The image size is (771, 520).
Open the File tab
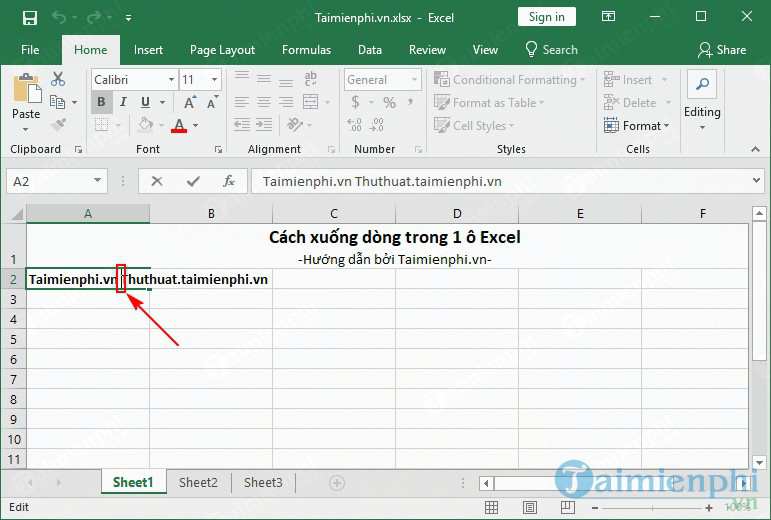30,50
